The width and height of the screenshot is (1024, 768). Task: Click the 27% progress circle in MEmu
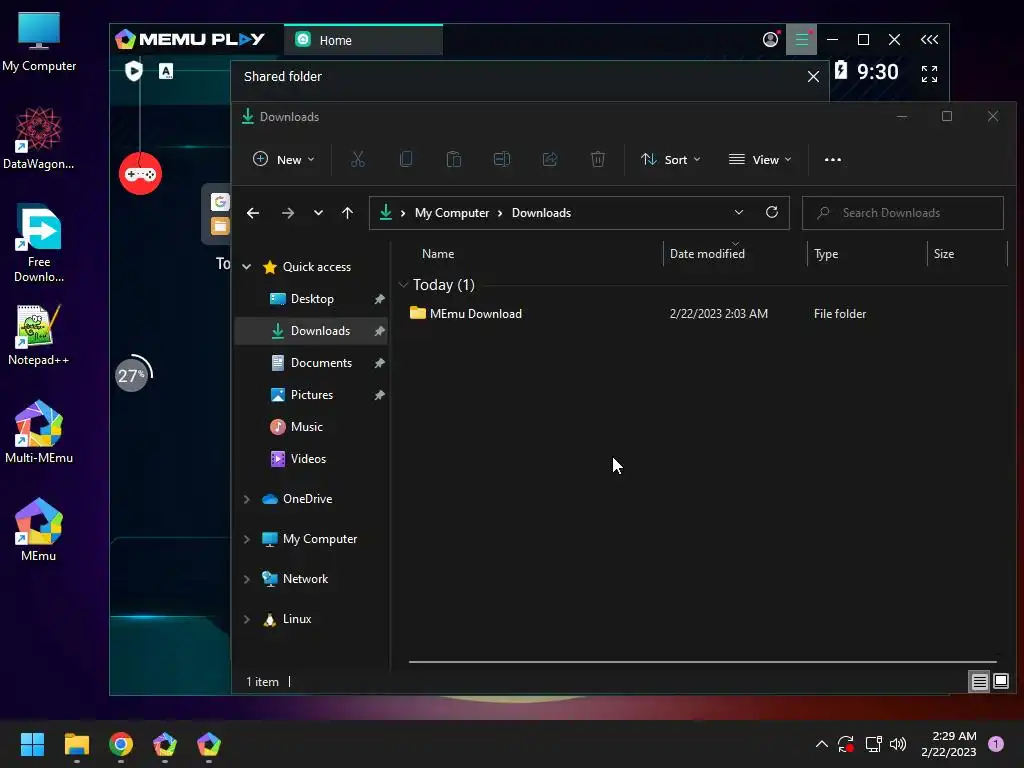point(133,374)
